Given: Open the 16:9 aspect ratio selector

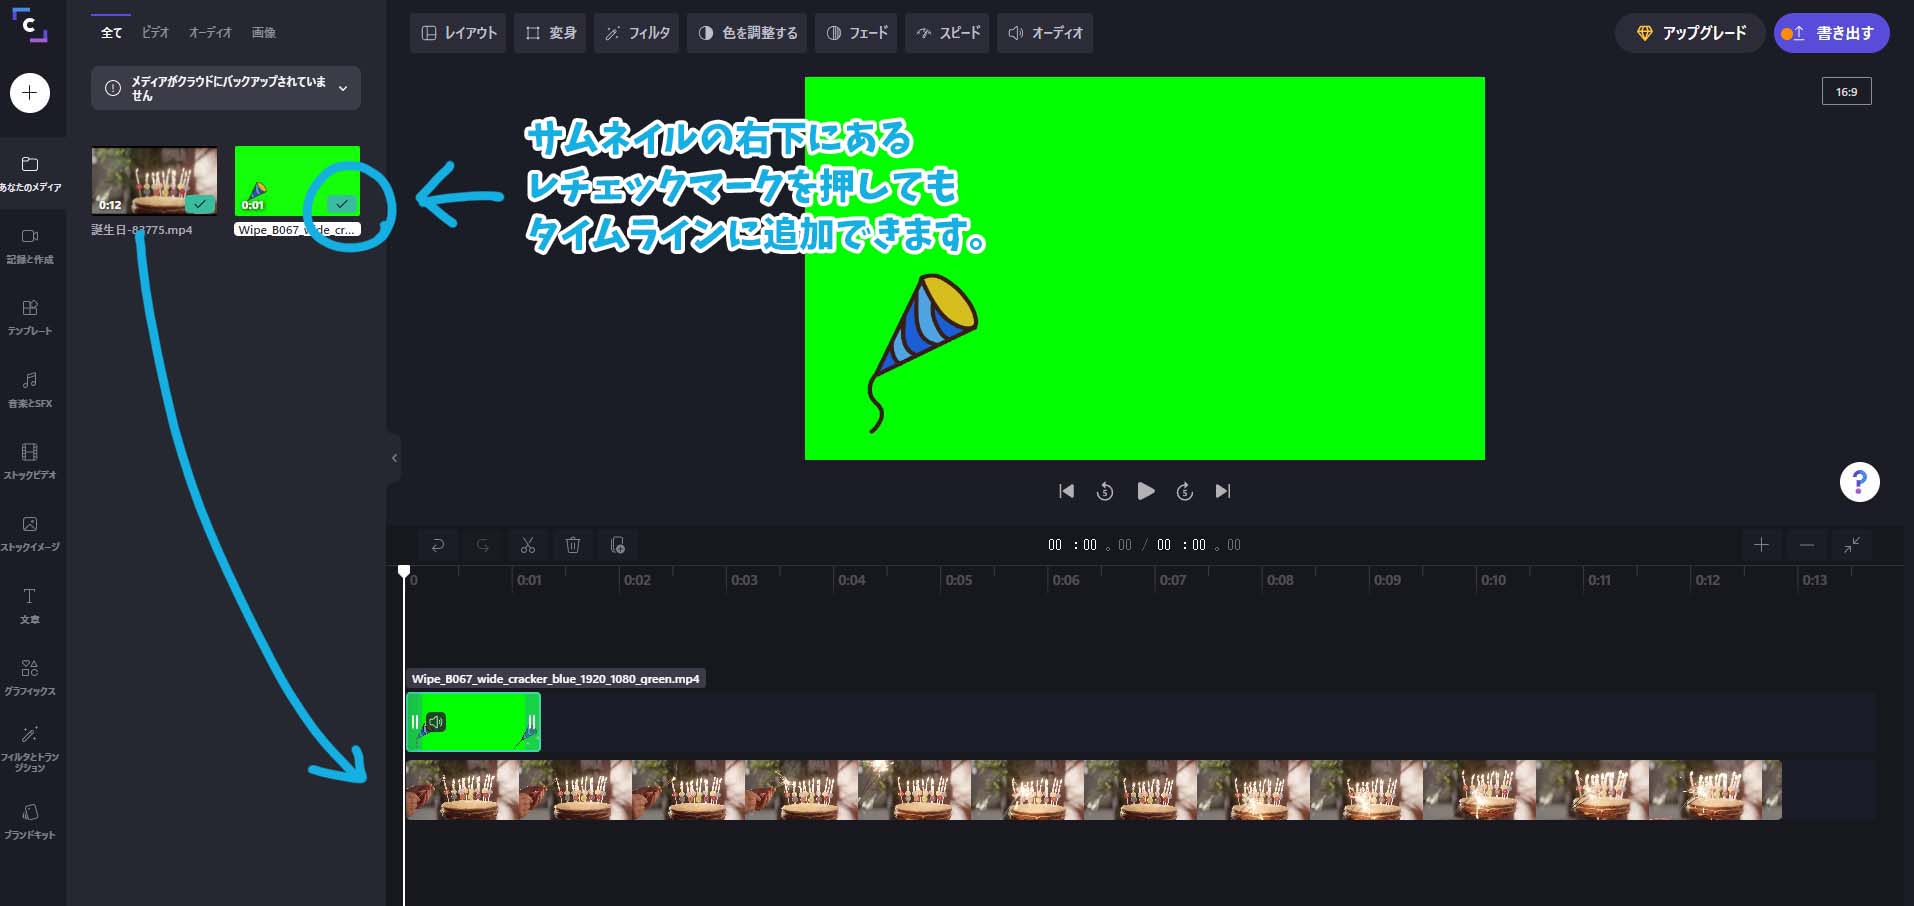Looking at the screenshot, I should (x=1846, y=92).
